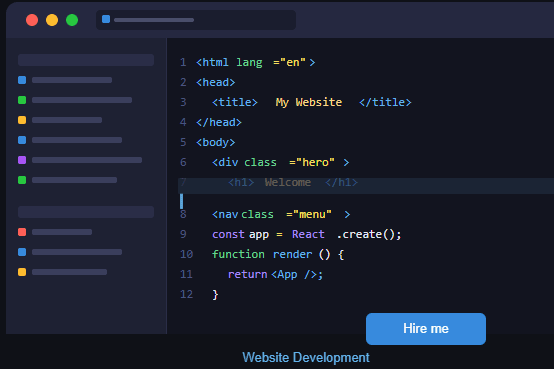This screenshot has width=554, height=369.
Task: Click the code line "<html lang="en">"
Action: [x=255, y=63]
